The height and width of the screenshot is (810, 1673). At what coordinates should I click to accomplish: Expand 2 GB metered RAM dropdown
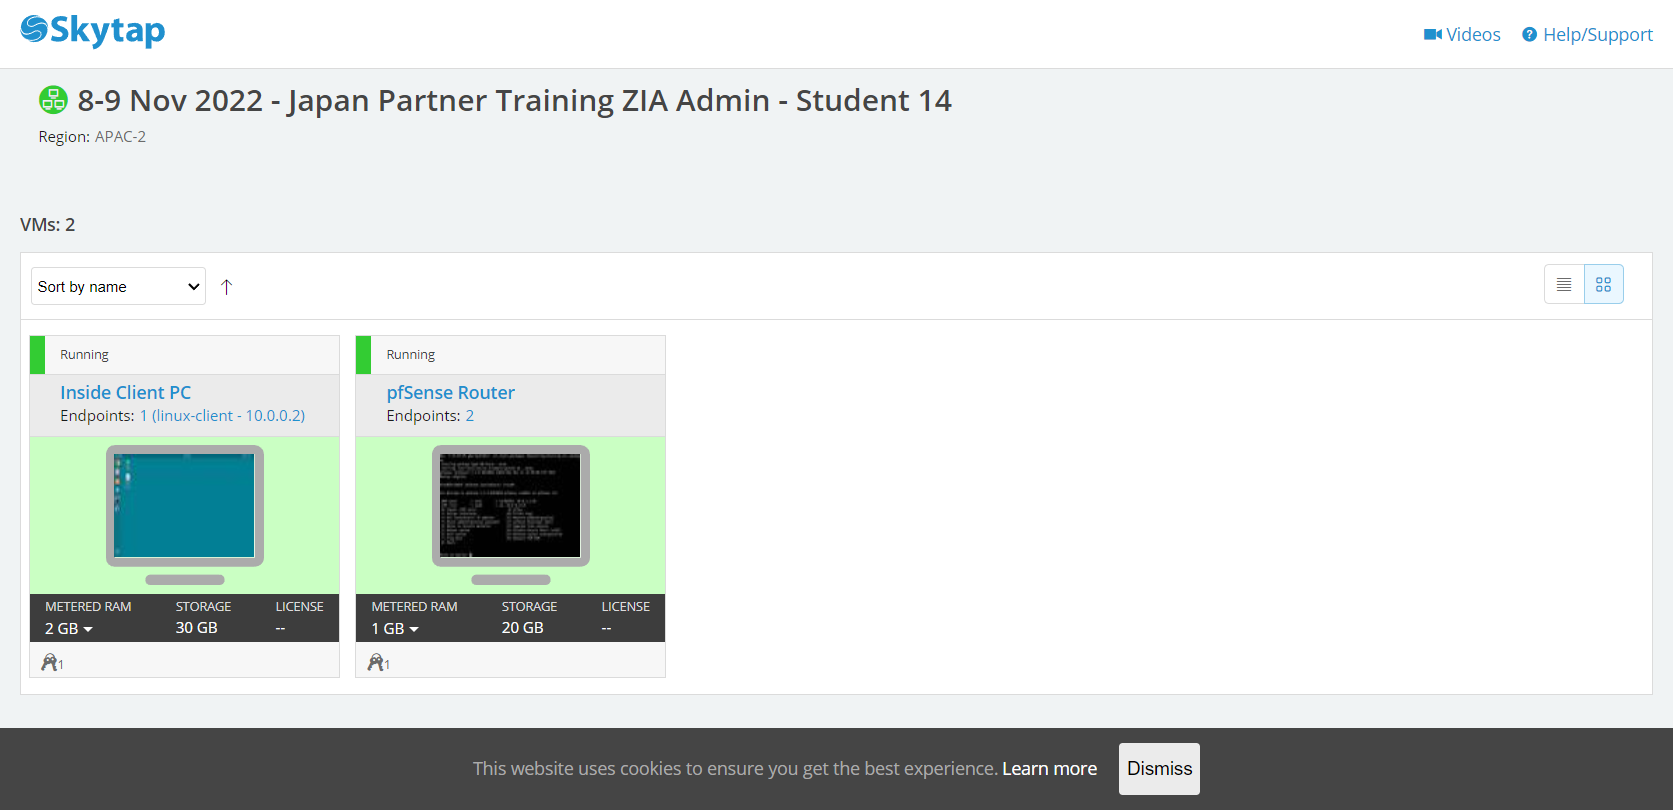coord(69,629)
